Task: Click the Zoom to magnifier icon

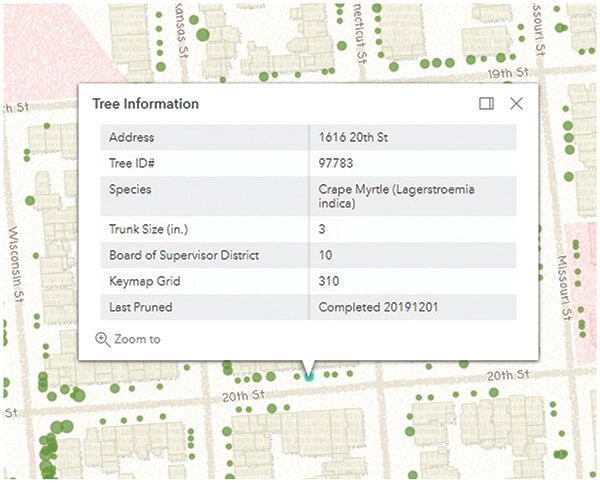Action: 103,339
